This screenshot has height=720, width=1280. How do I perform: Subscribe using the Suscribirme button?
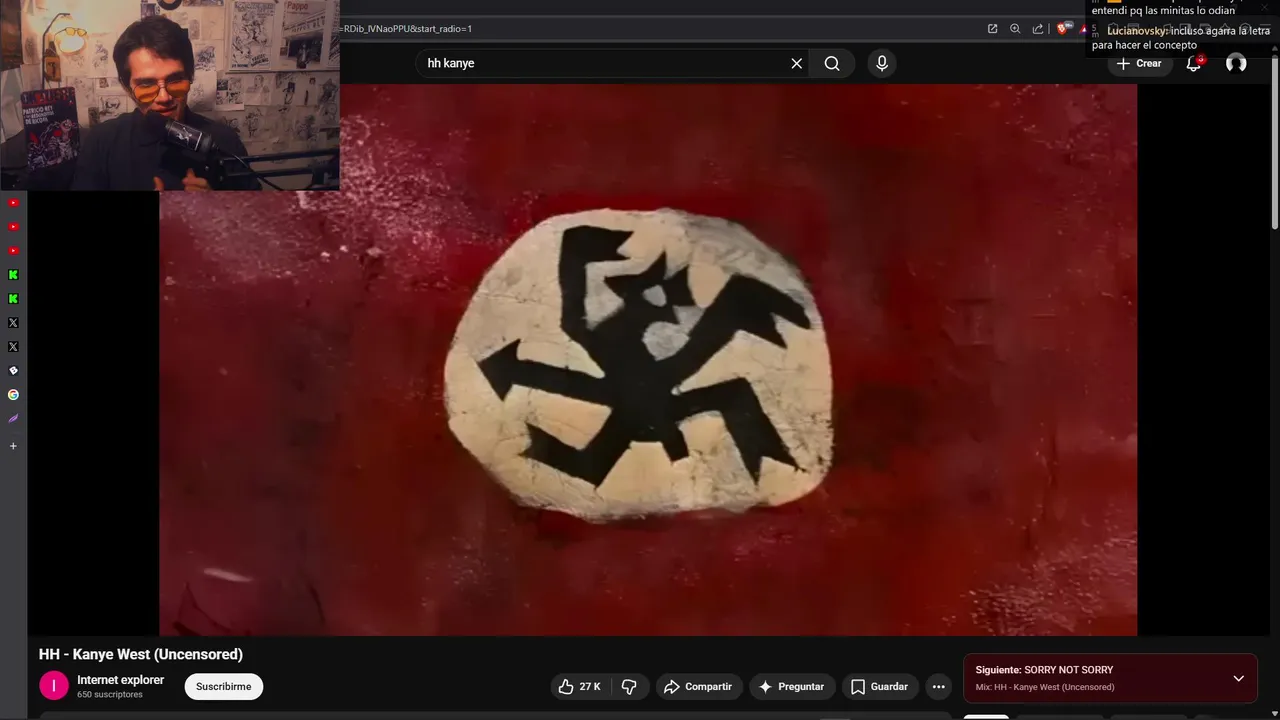[224, 687]
